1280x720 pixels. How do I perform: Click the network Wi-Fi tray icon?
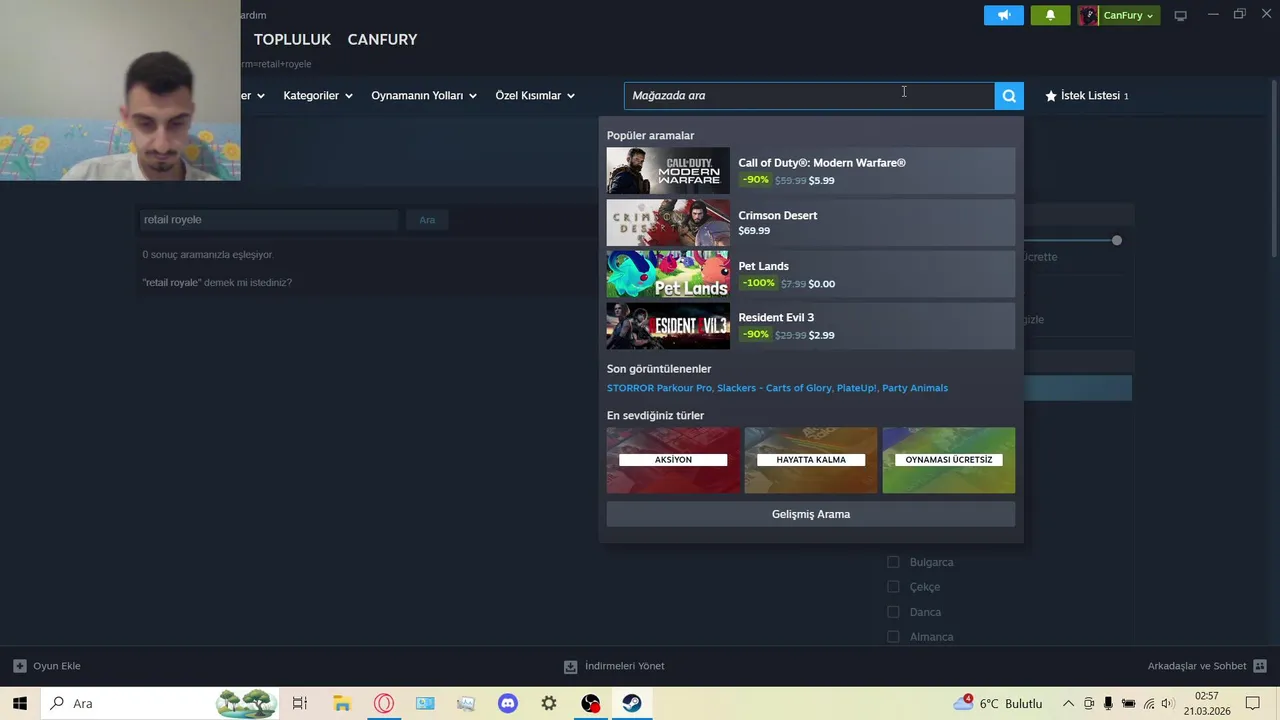click(x=1148, y=703)
